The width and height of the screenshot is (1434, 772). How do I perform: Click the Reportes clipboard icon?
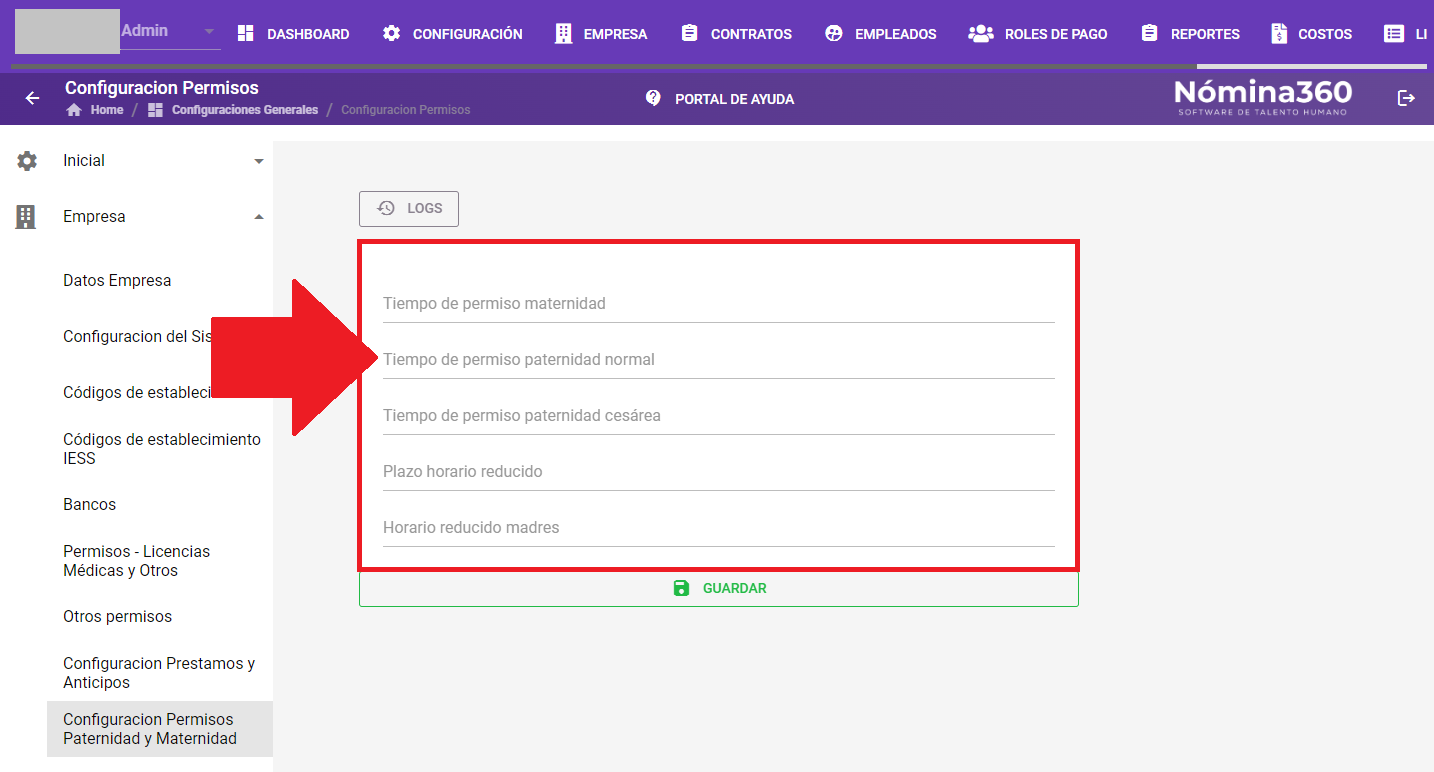[x=1149, y=33]
